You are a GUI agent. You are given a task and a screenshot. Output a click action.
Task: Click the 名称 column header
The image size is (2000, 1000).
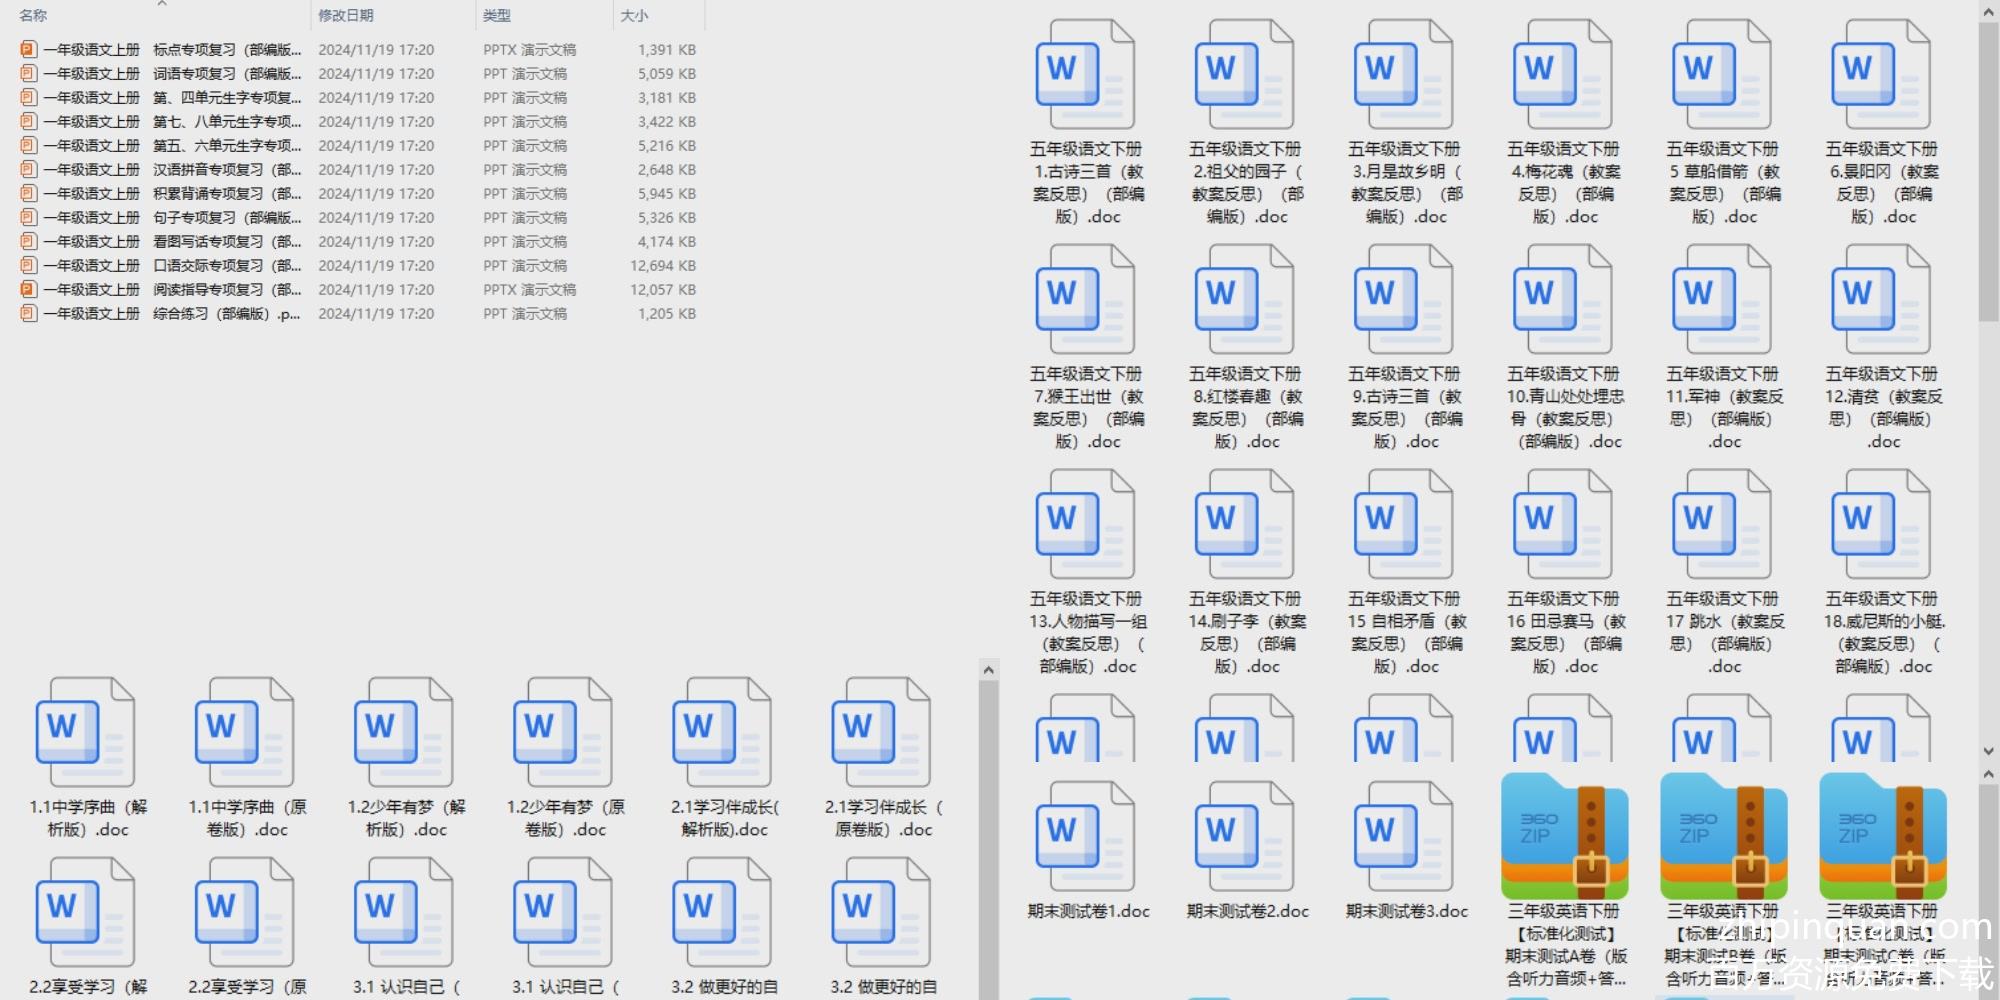tap(33, 16)
